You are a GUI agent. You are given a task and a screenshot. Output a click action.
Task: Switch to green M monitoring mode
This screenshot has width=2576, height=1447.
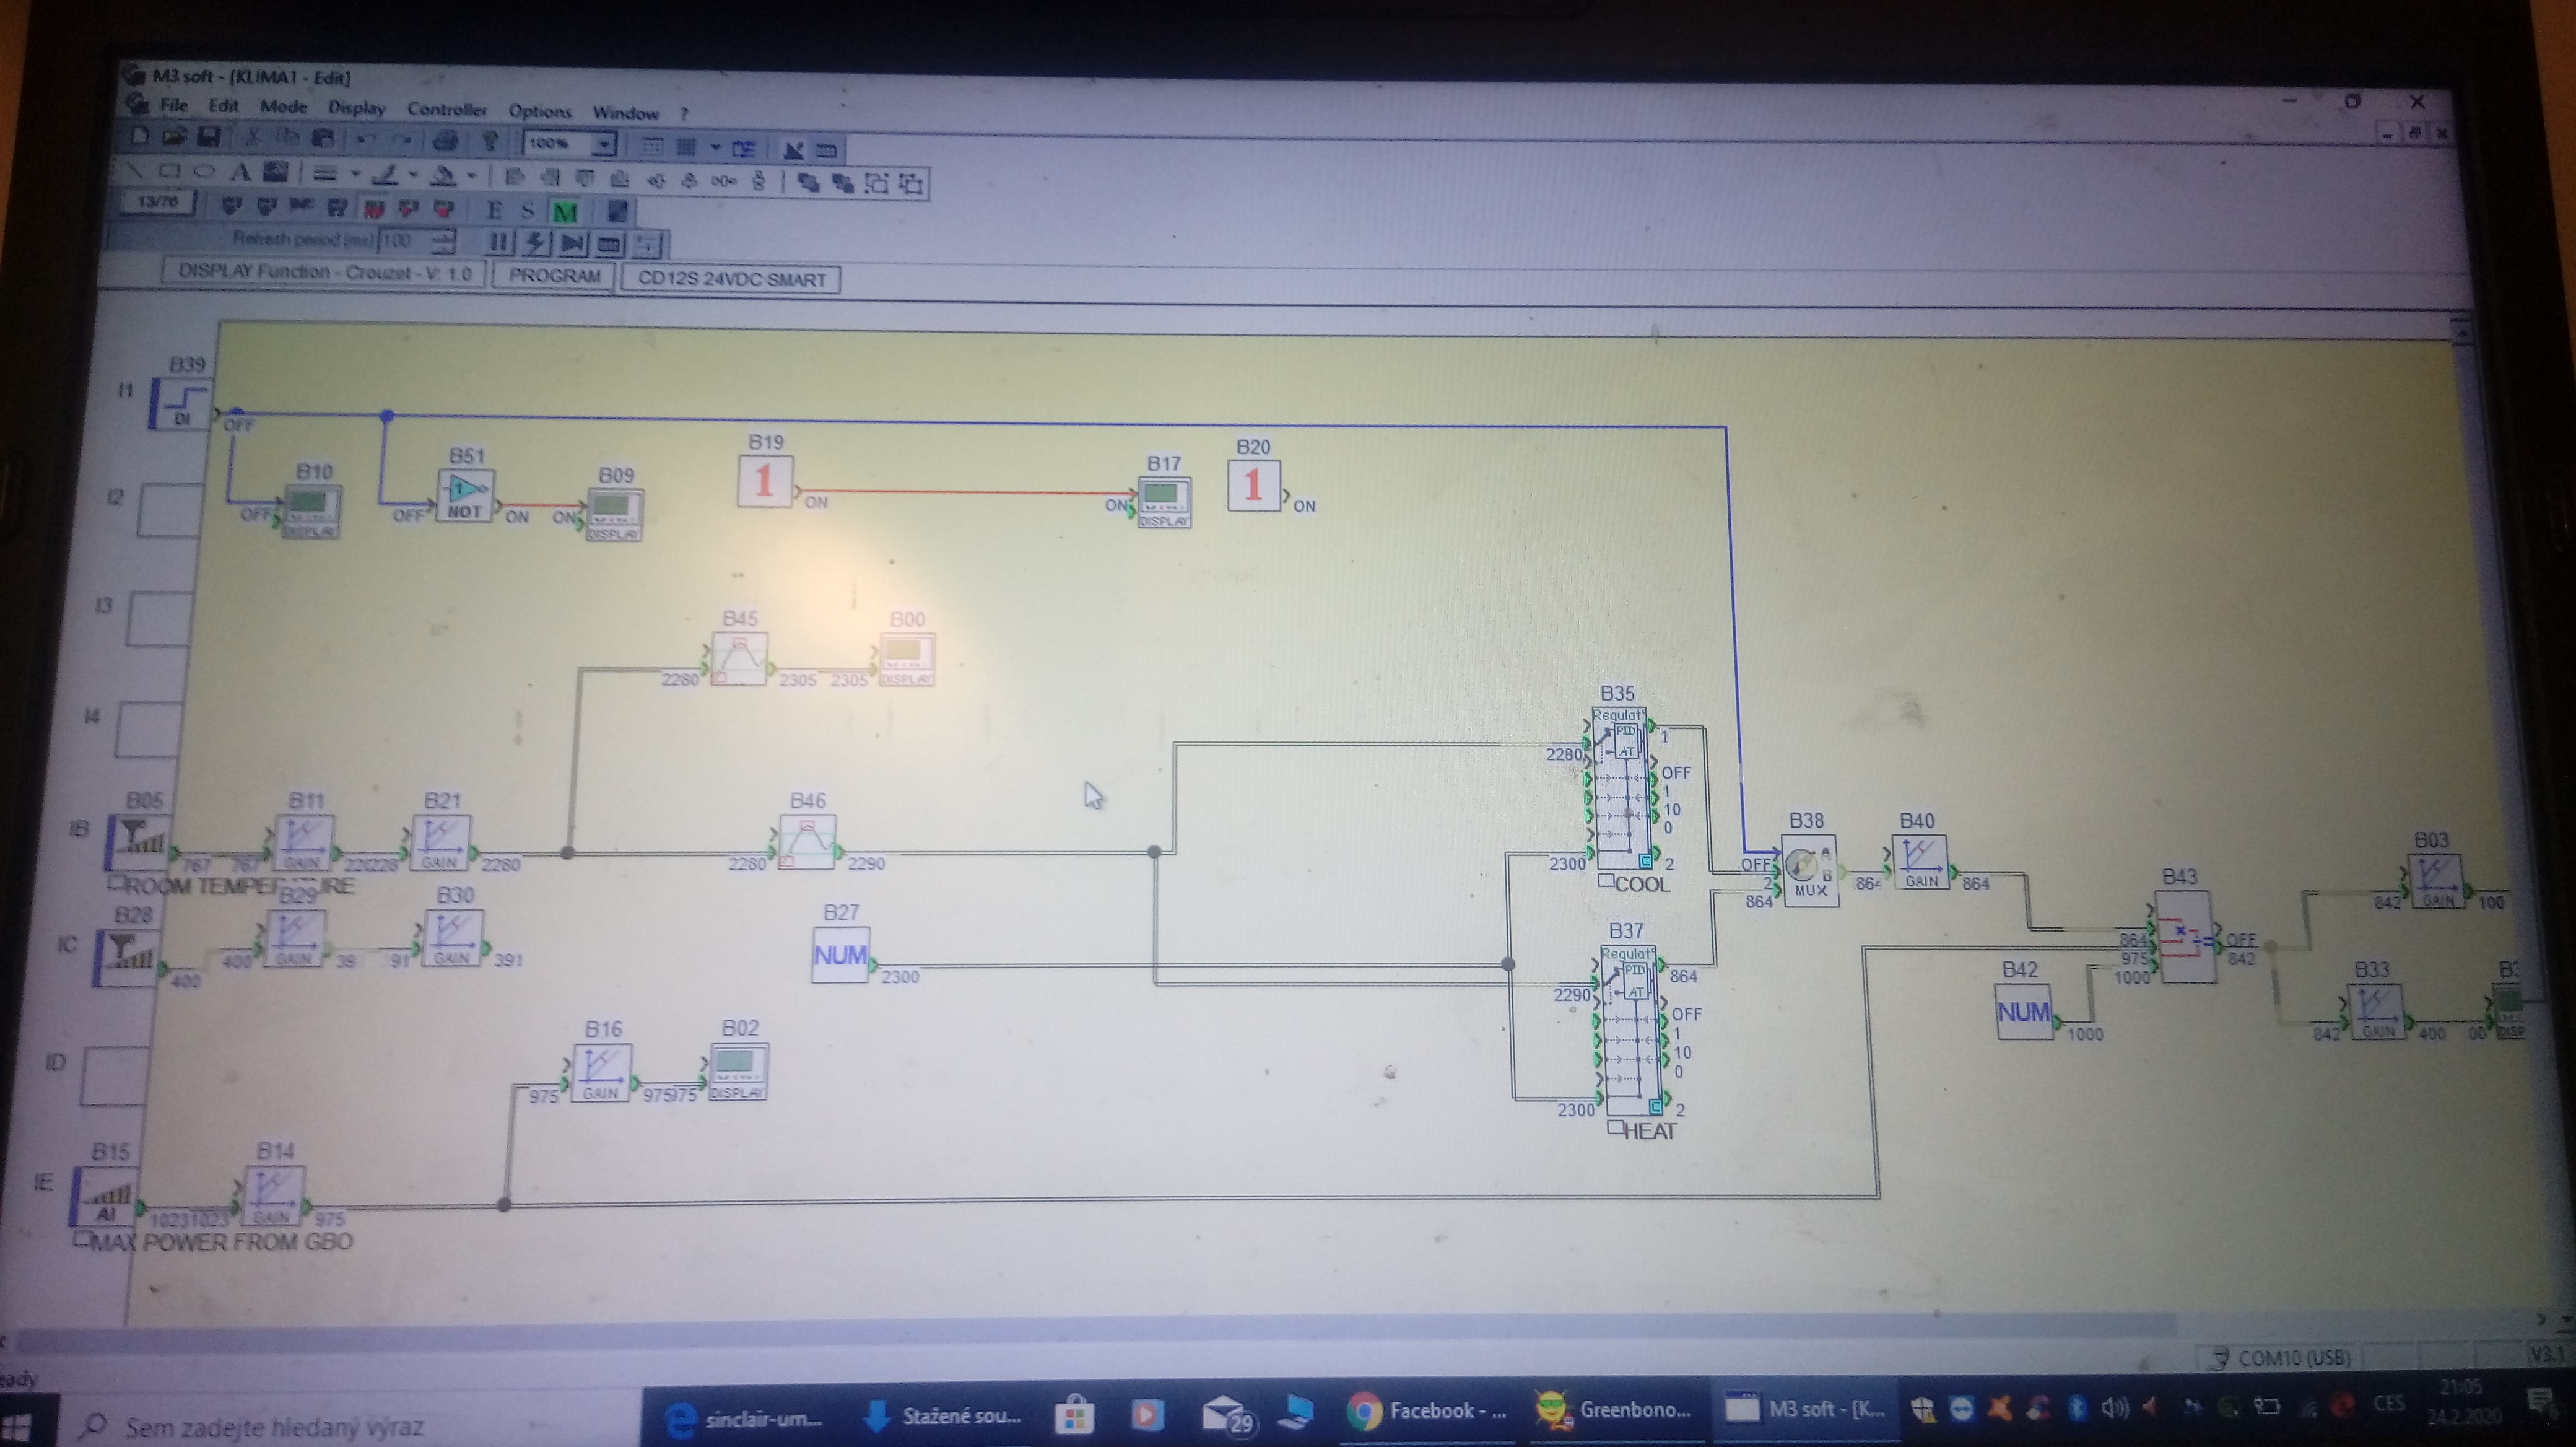point(565,212)
